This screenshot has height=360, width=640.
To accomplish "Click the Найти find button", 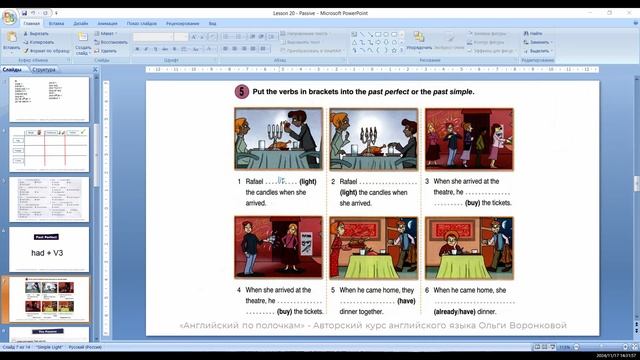I will point(533,33).
